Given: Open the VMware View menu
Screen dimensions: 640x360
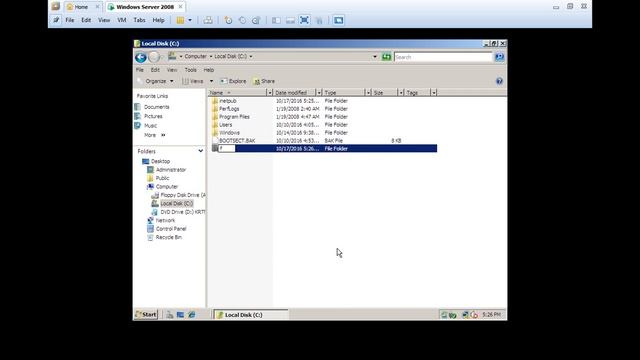Looking at the screenshot, I should (104, 20).
